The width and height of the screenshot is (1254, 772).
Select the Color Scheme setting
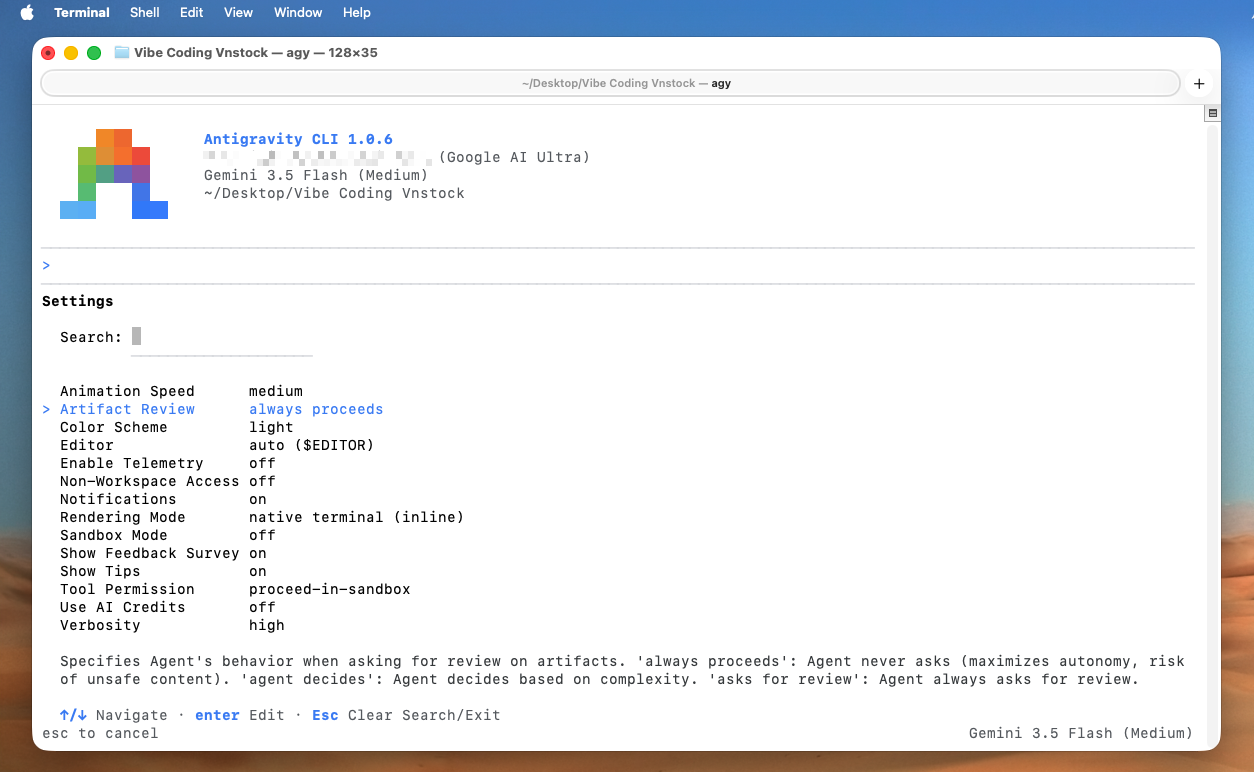click(177, 427)
